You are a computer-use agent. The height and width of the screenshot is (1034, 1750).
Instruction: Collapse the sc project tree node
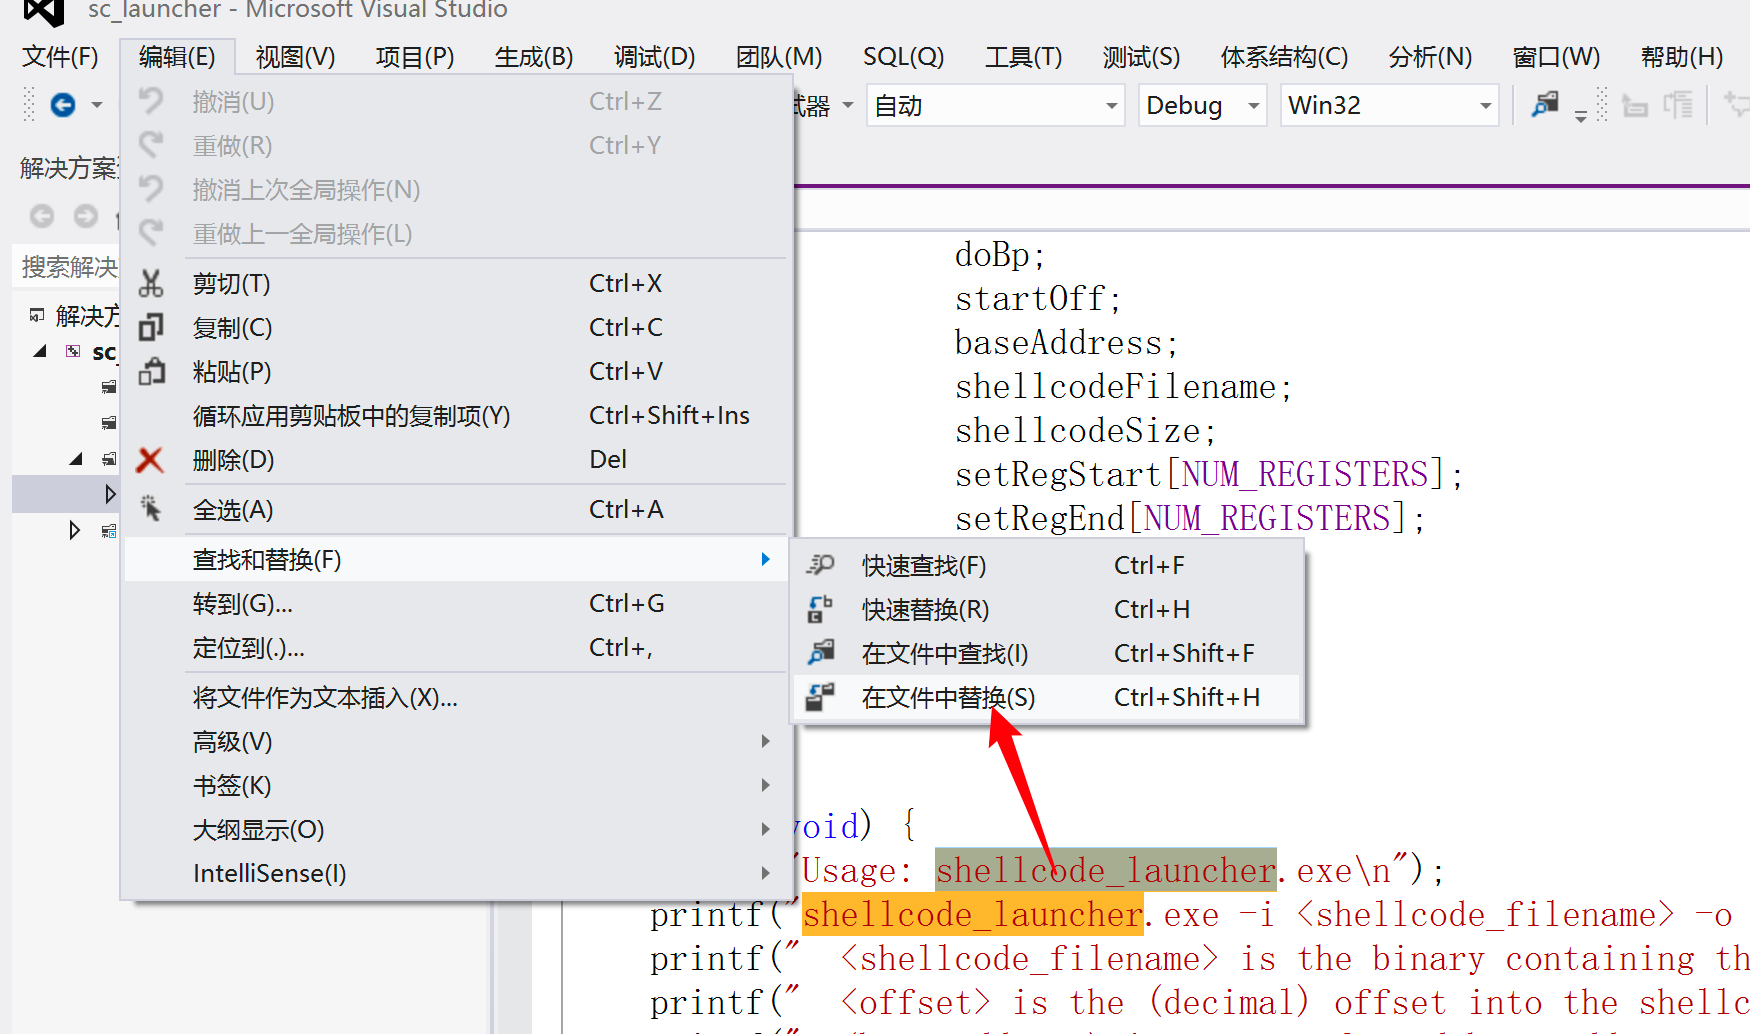pyautogui.click(x=40, y=351)
